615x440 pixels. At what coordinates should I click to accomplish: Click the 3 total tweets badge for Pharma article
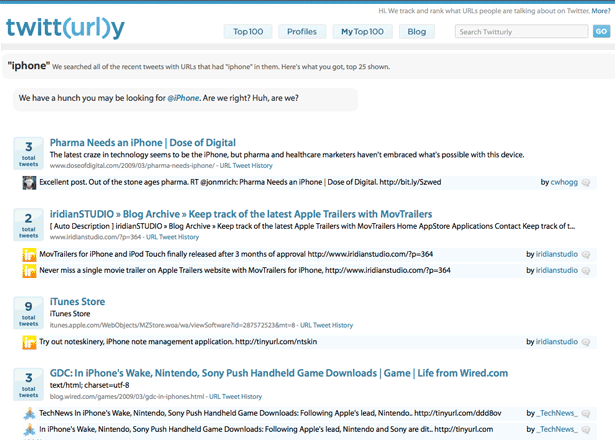tap(29, 153)
